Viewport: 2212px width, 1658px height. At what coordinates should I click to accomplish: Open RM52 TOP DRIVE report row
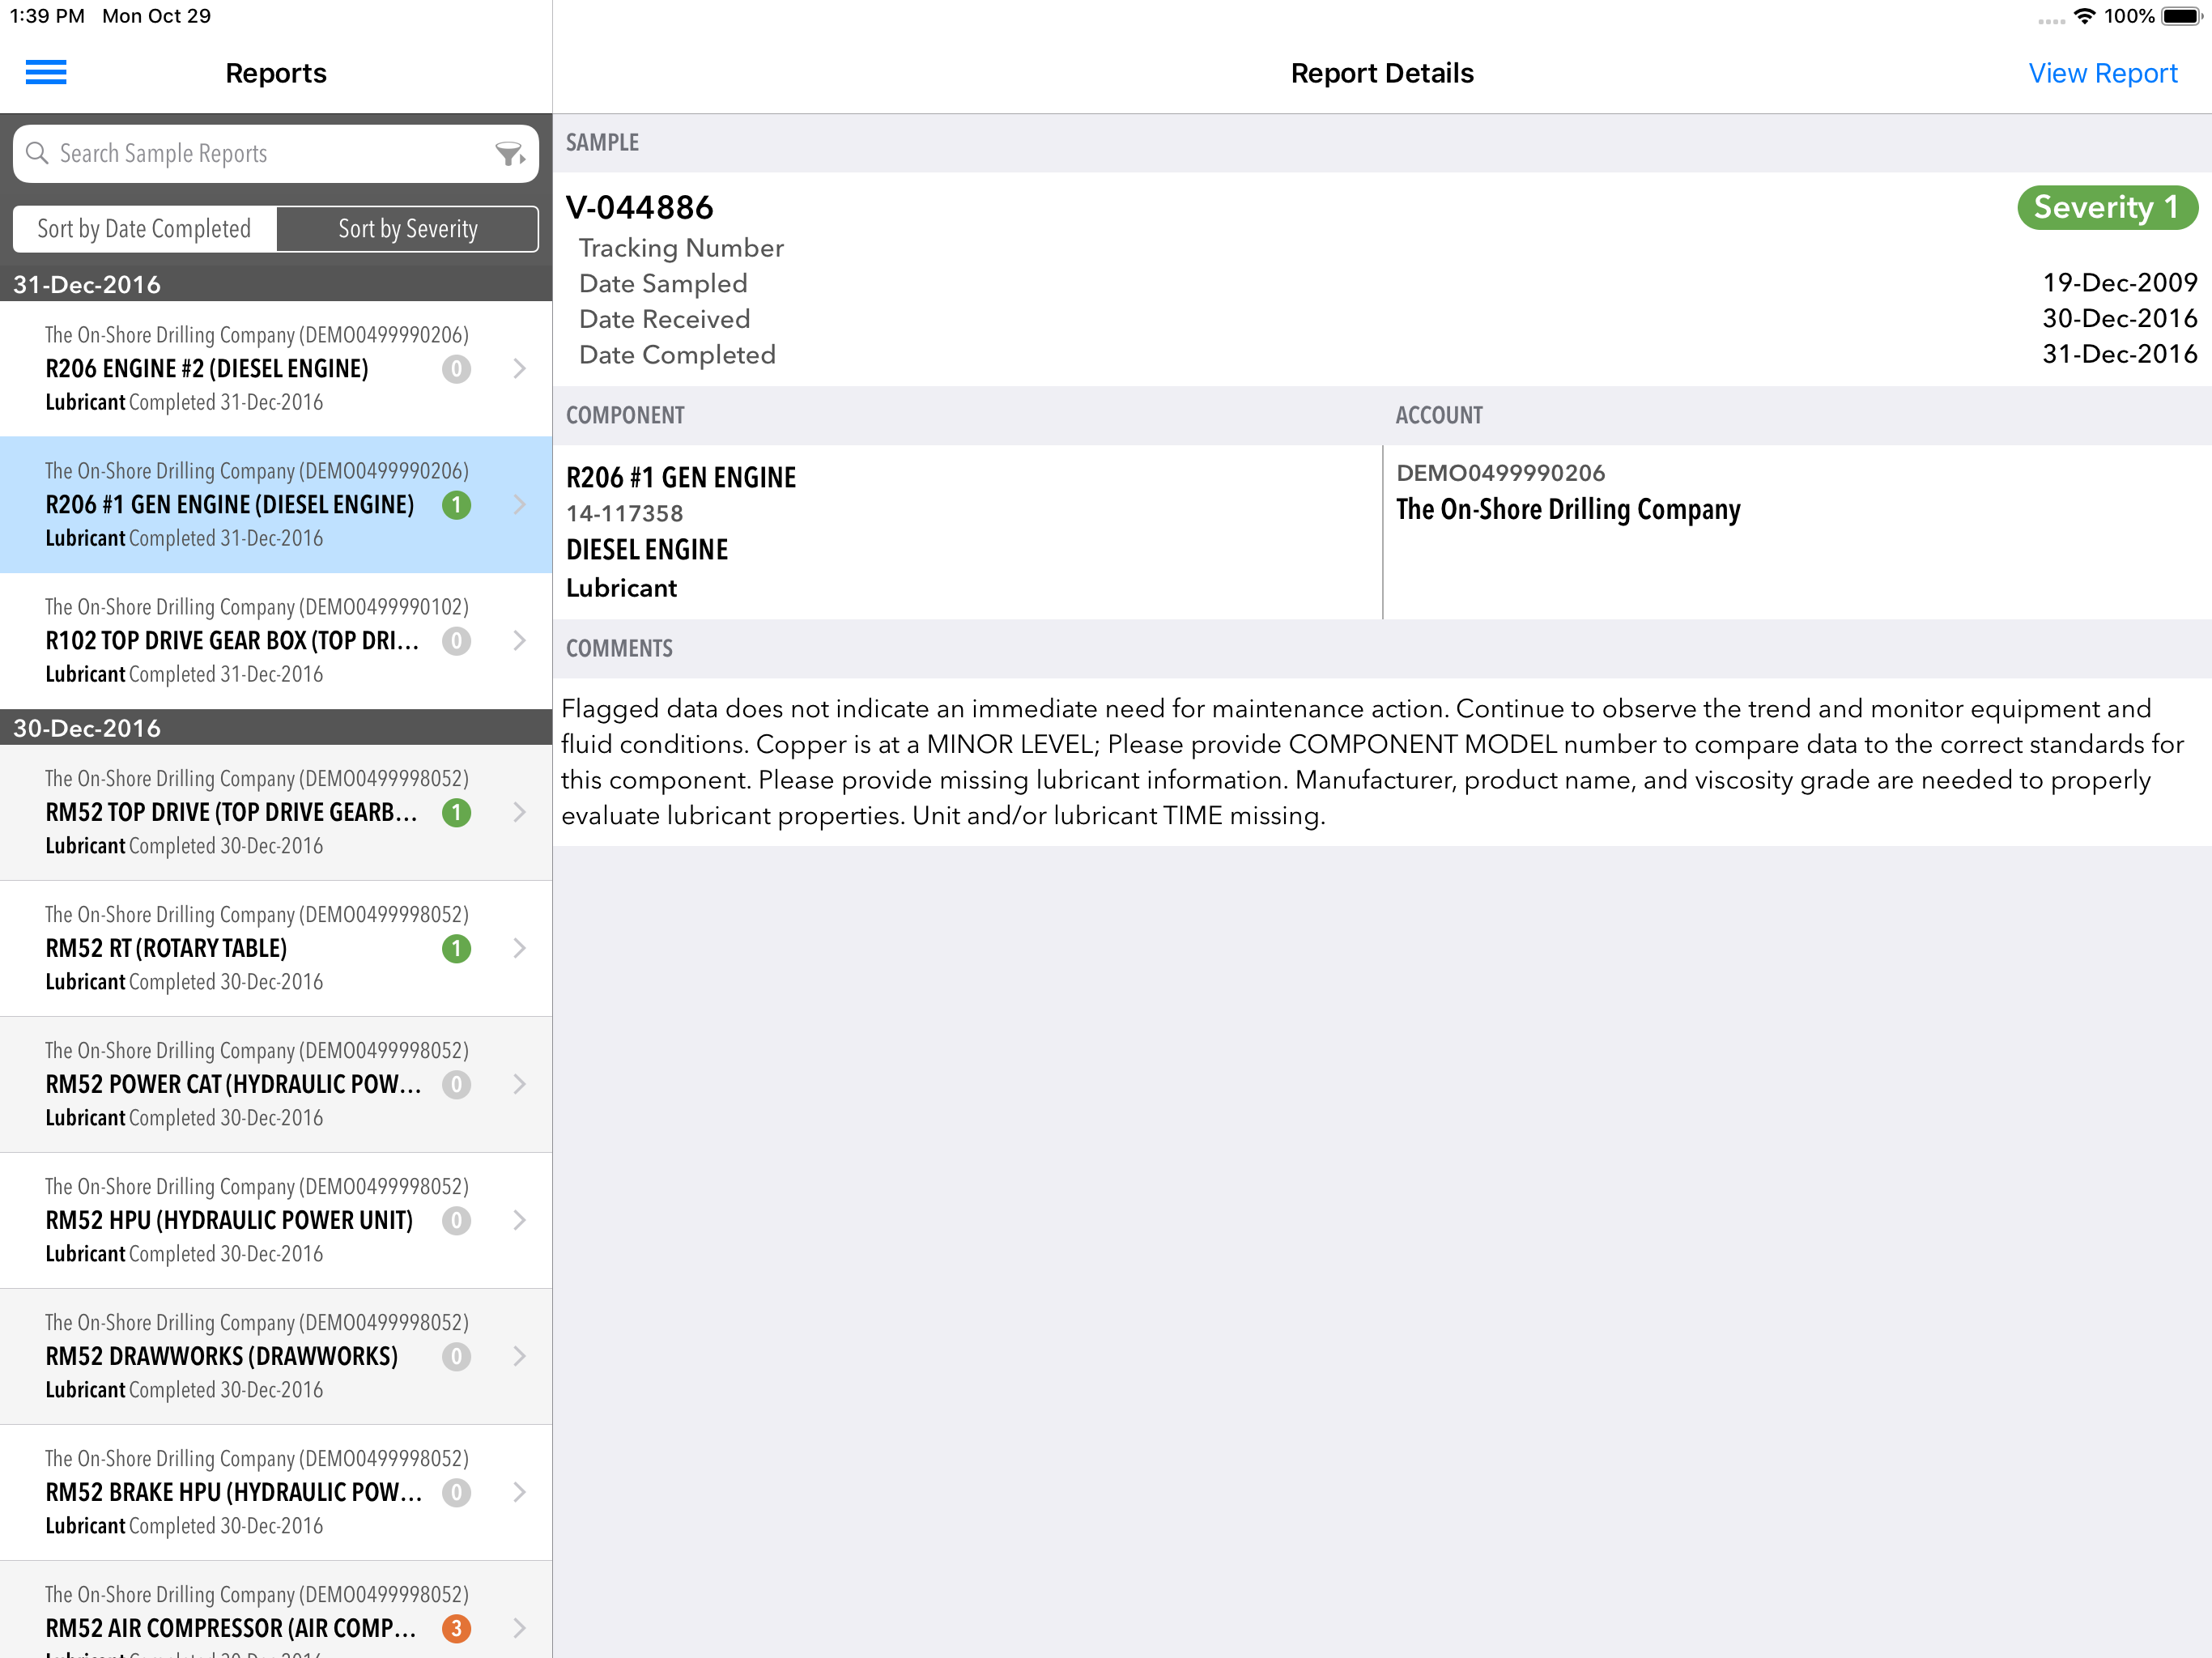tap(276, 812)
